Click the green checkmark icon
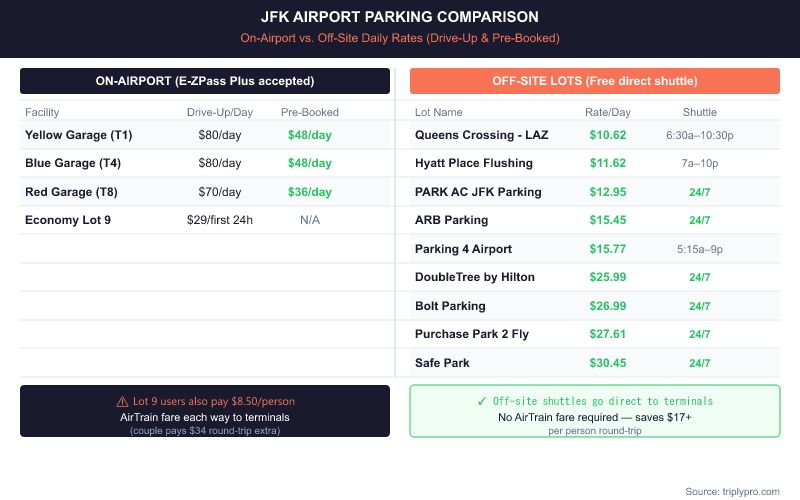Screen dimensions: 800x500 [482, 401]
